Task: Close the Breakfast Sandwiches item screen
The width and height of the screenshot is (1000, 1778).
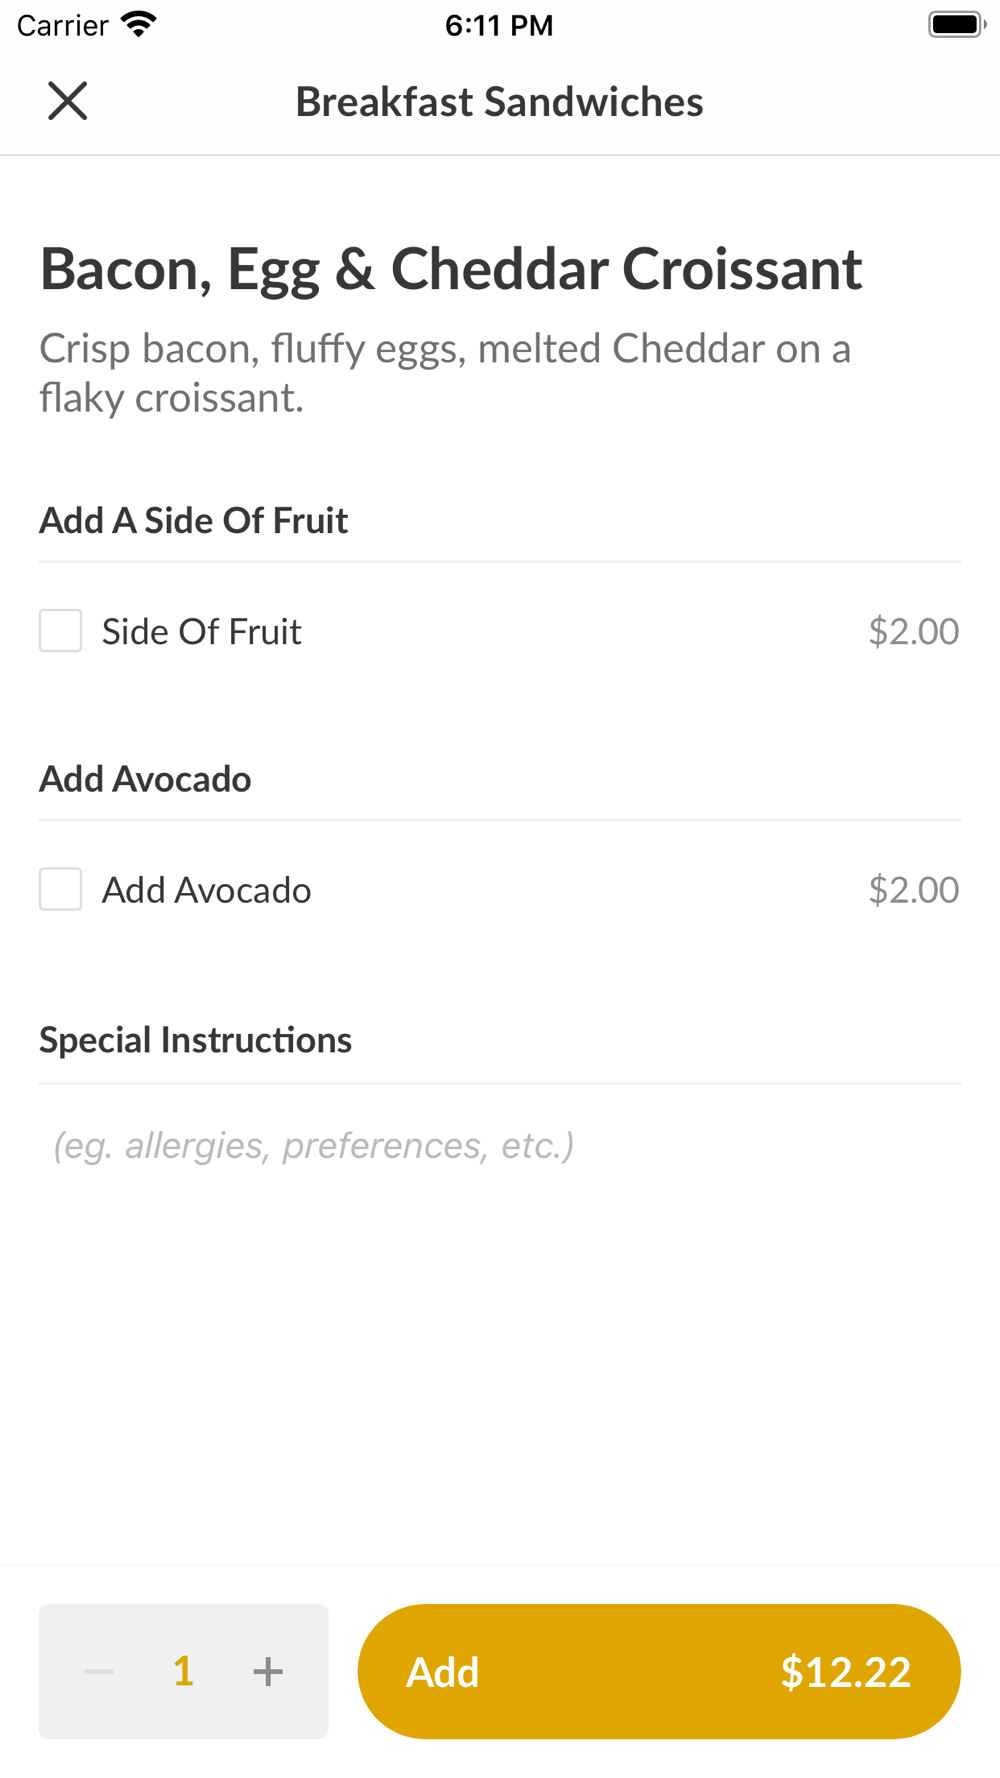Action: point(68,101)
